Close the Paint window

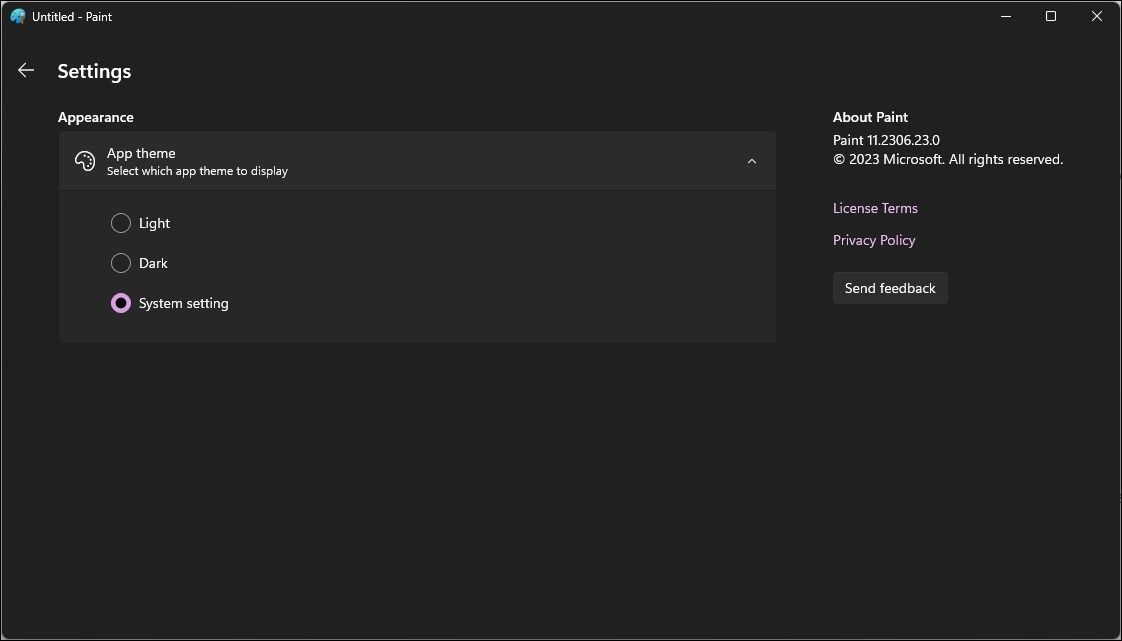[x=1096, y=16]
